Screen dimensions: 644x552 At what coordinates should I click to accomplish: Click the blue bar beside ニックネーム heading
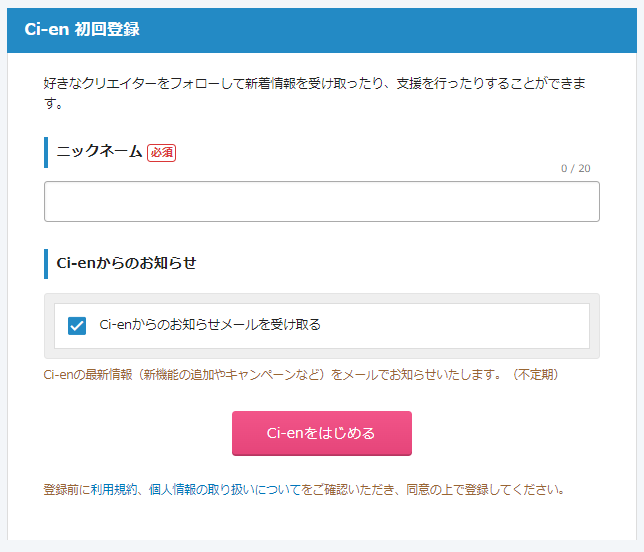pyautogui.click(x=46, y=152)
